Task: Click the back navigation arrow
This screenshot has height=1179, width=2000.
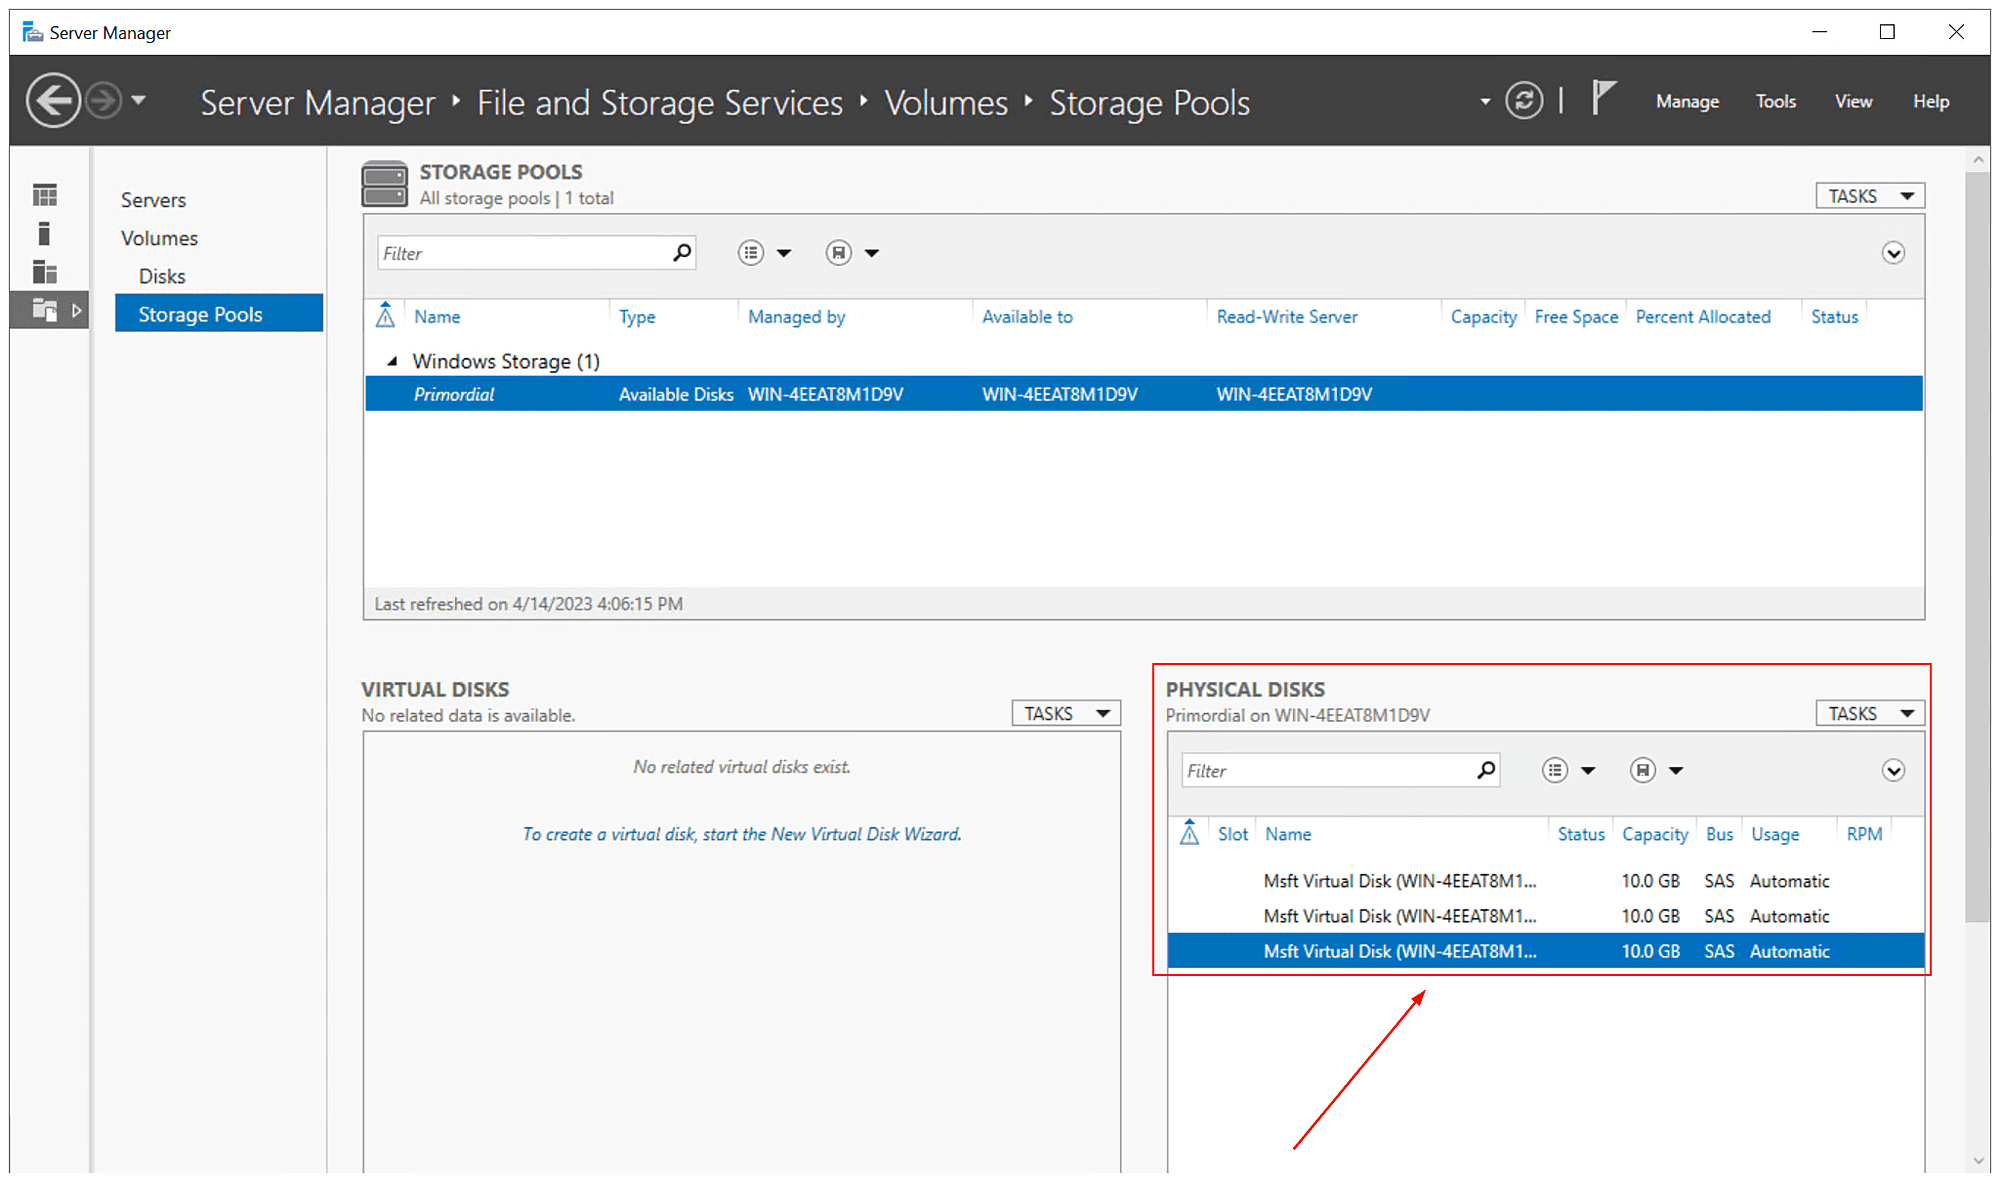Action: tap(53, 100)
